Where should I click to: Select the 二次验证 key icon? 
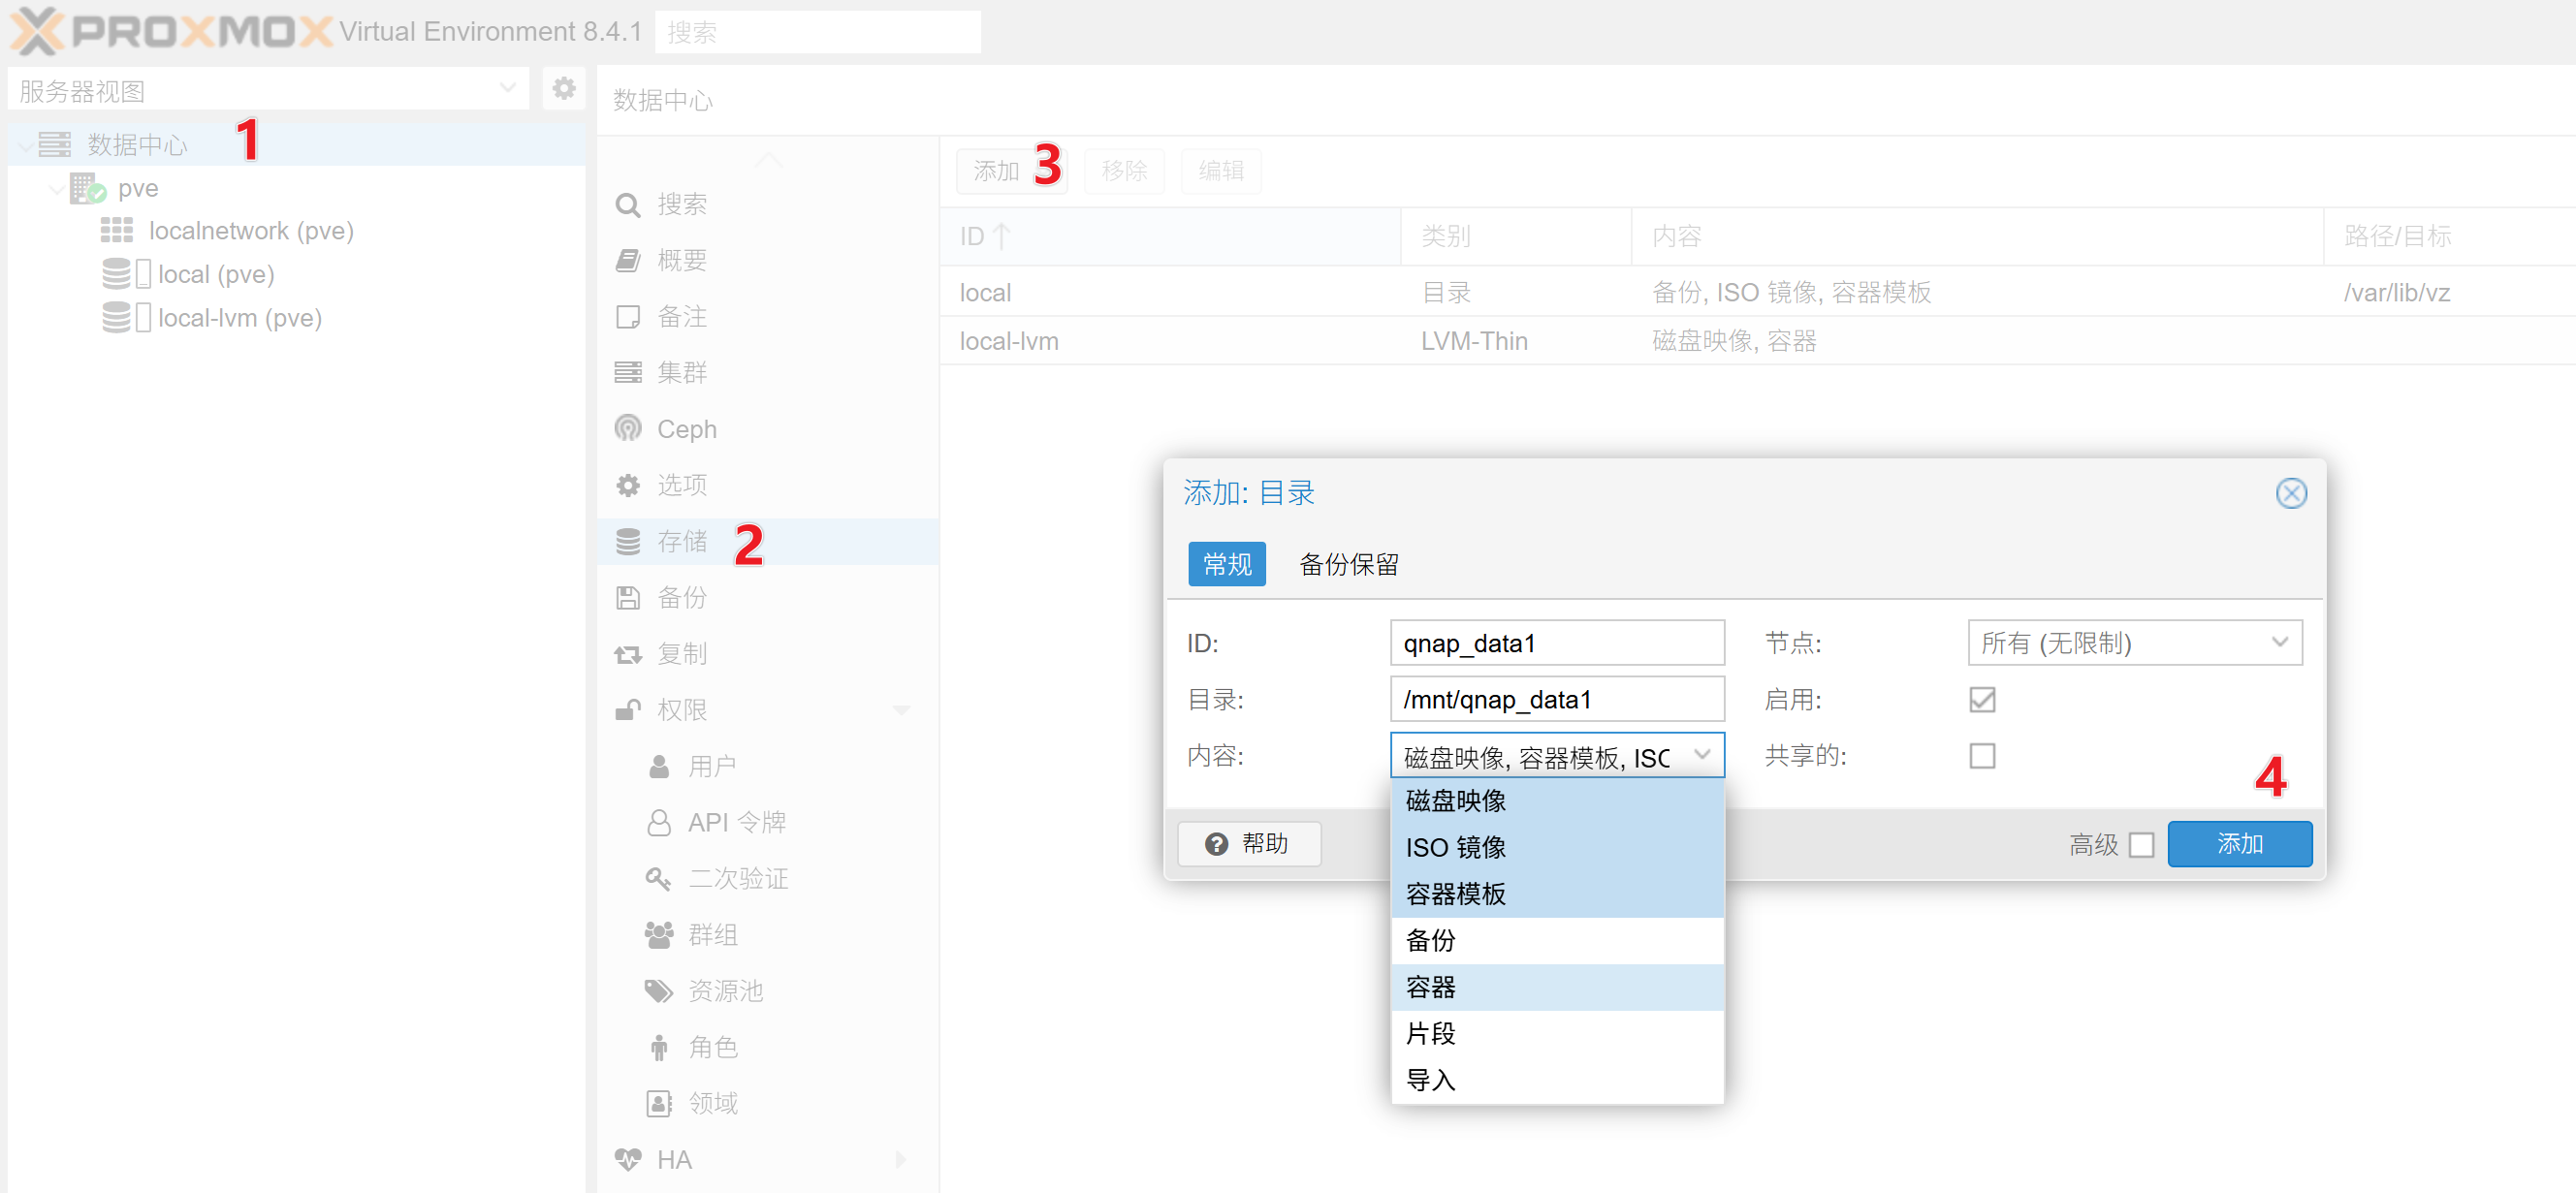pyautogui.click(x=657, y=878)
